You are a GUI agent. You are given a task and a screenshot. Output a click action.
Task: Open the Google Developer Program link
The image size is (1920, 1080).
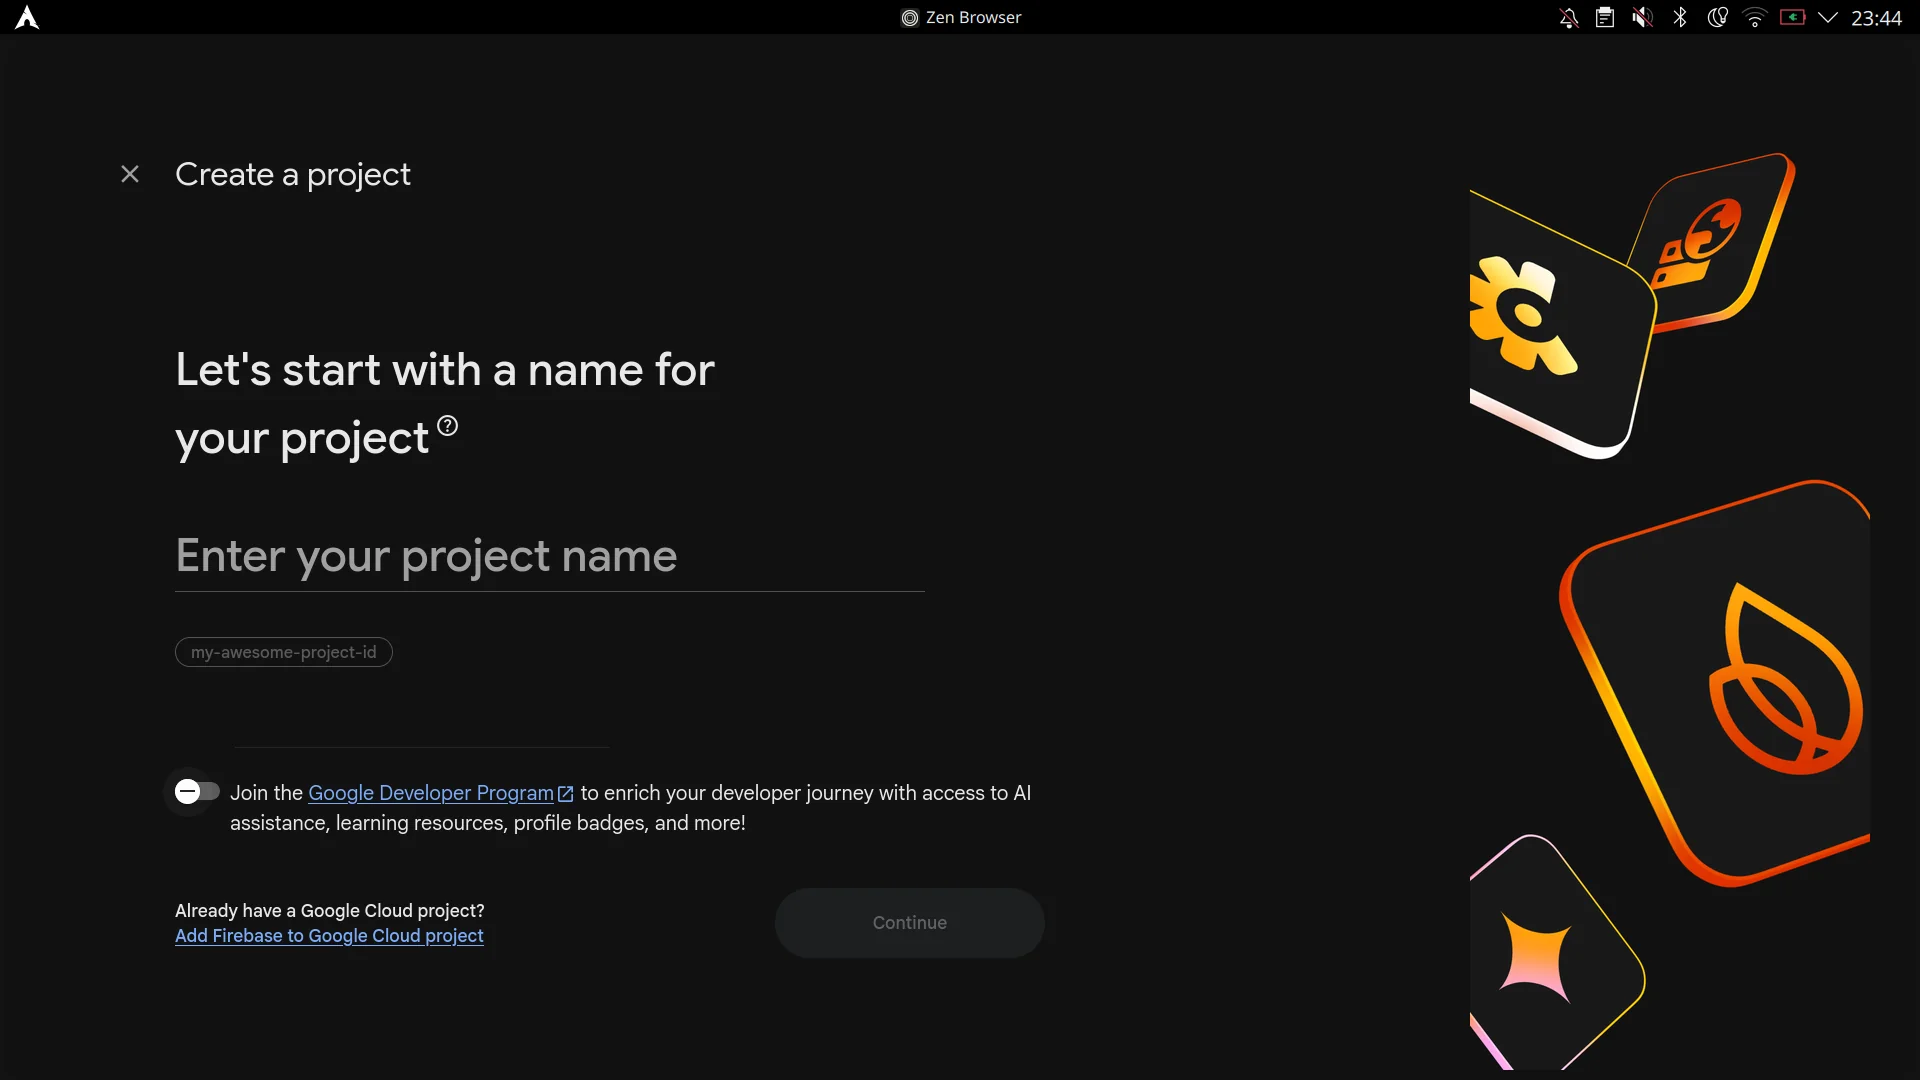tap(431, 793)
